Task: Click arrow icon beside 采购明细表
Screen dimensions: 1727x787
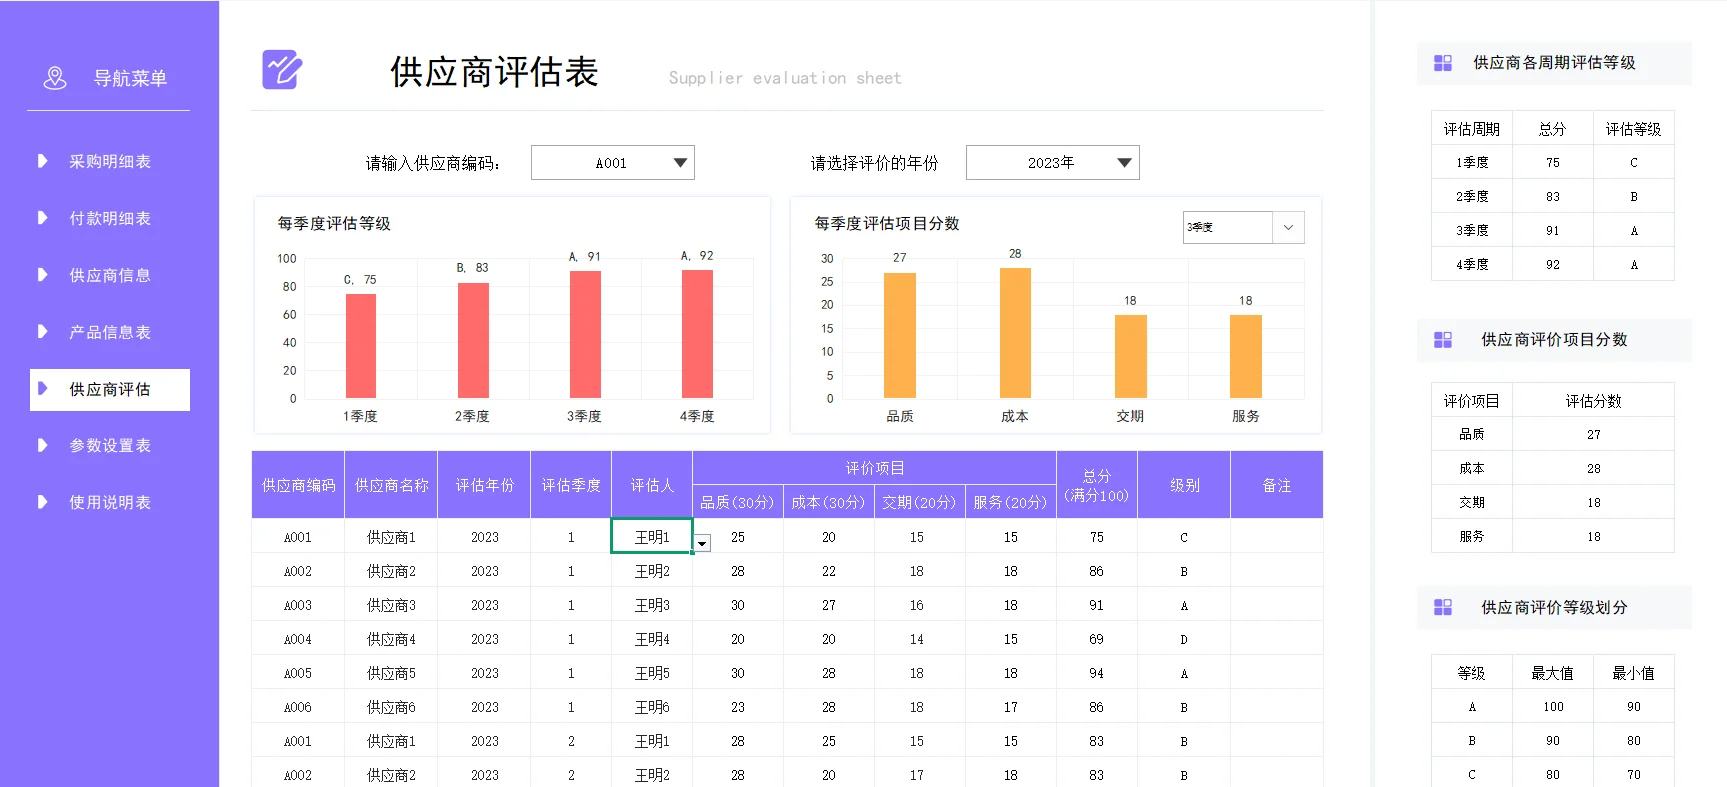Action: [x=42, y=161]
